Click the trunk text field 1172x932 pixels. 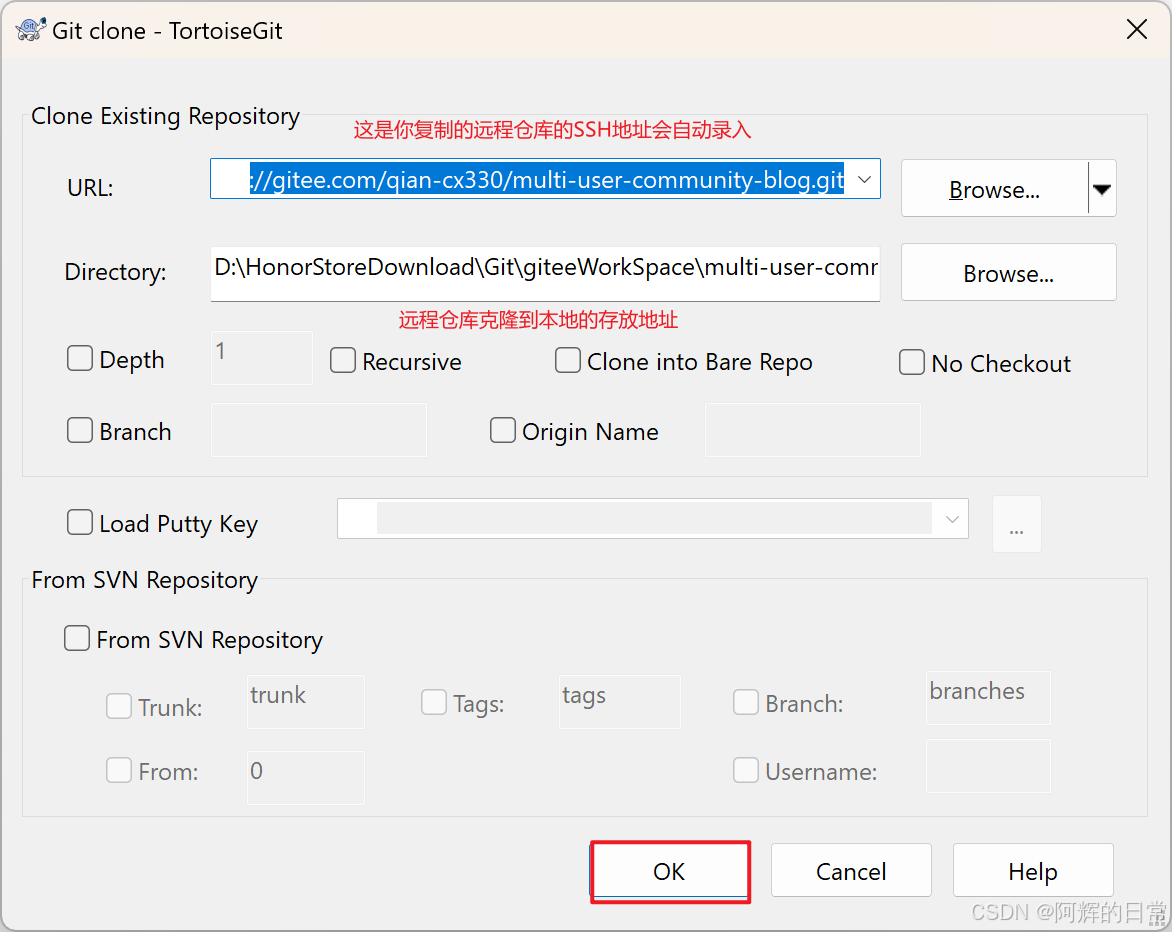click(306, 702)
